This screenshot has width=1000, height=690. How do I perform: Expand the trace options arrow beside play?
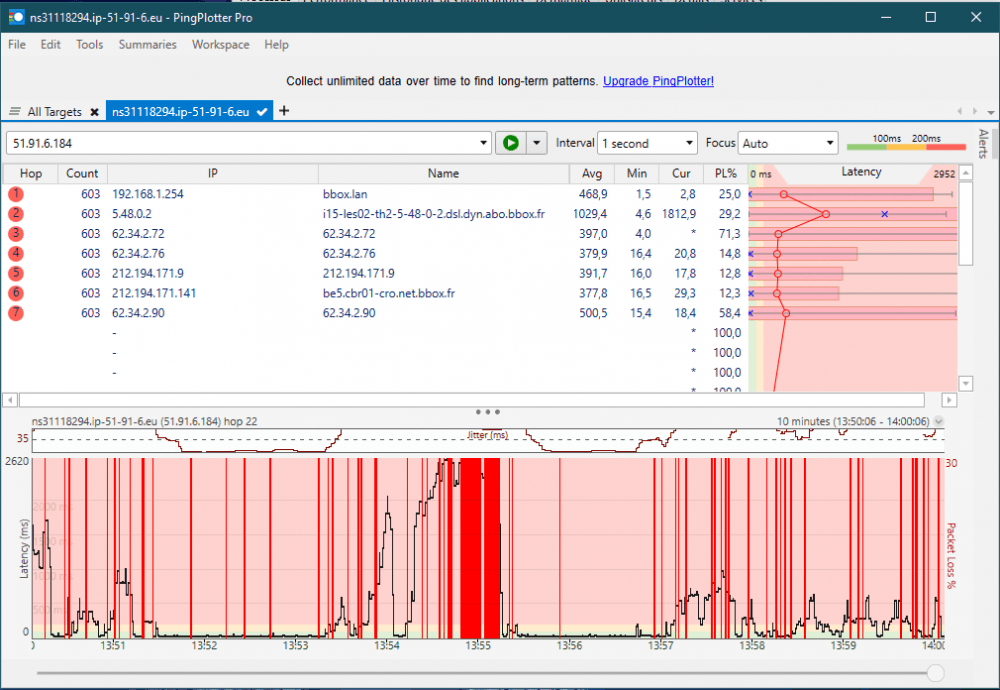point(538,143)
